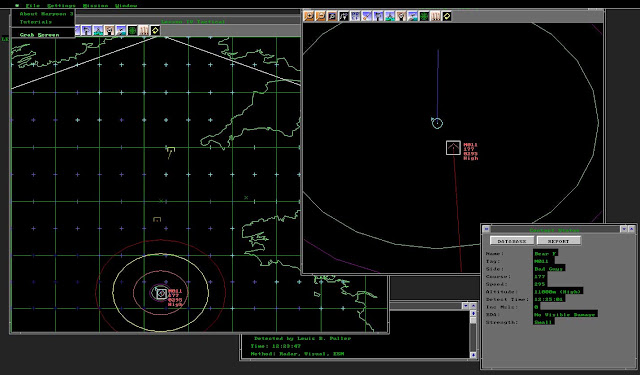Click message line 'Detected by Lewis B. Puller'
The width and height of the screenshot is (640, 375).
[302, 338]
